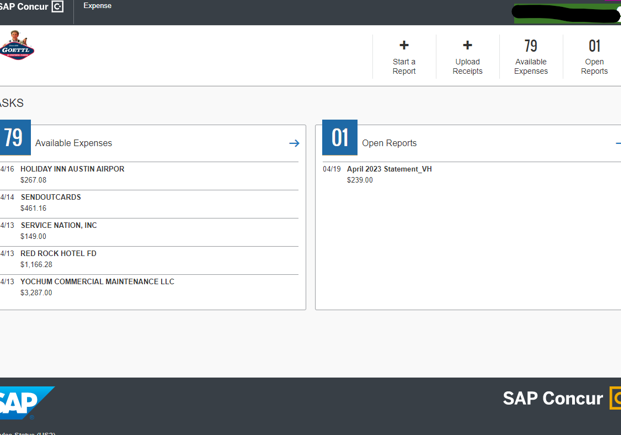Screen dimensions: 621x435
Task: Open YOCHUM COMMERCIAL MAINTENANCE LLC expense
Action: click(149, 287)
